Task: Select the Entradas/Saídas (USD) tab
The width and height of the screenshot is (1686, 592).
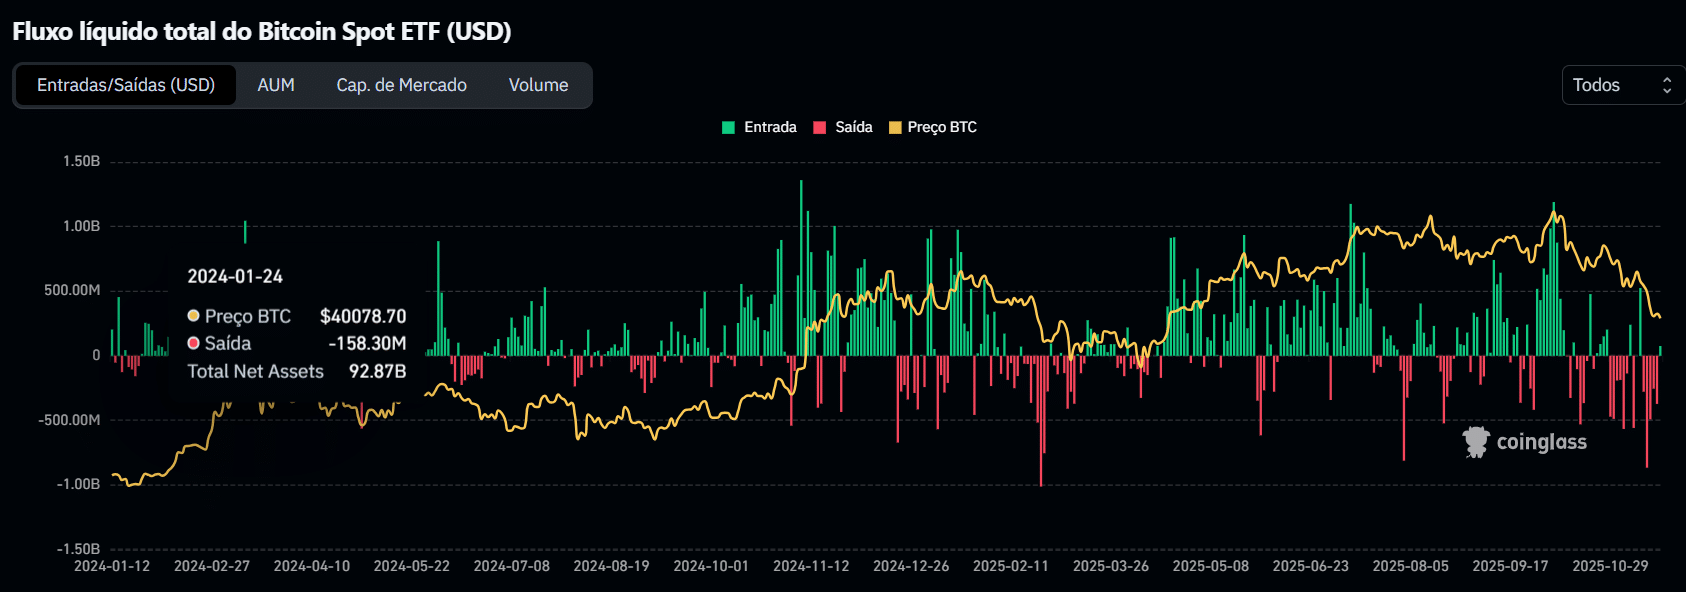Action: (126, 85)
